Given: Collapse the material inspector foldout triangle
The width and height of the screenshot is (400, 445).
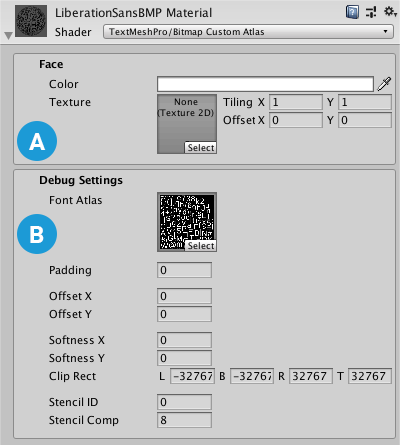Looking at the screenshot, I should 8,35.
